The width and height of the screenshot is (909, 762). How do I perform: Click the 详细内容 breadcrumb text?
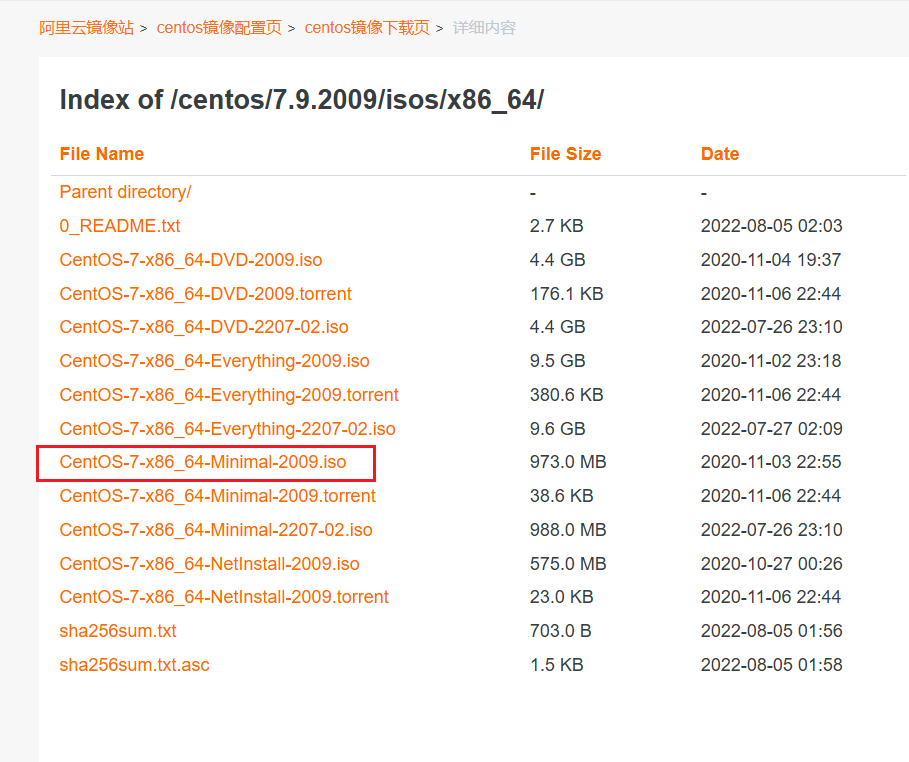[x=484, y=28]
